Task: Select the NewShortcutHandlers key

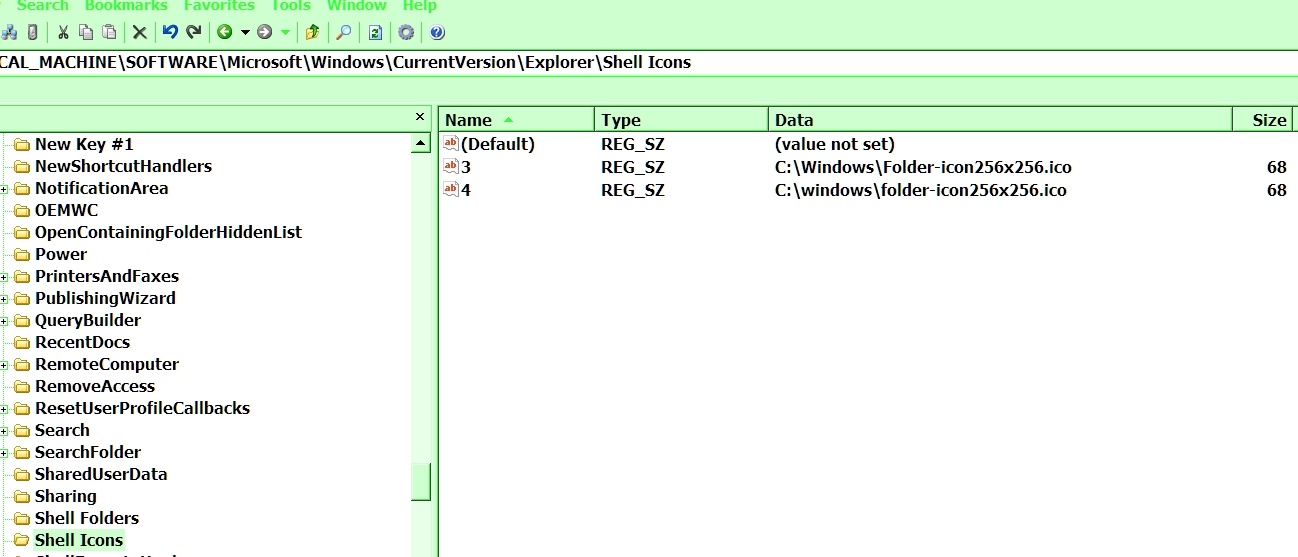Action: tap(123, 166)
